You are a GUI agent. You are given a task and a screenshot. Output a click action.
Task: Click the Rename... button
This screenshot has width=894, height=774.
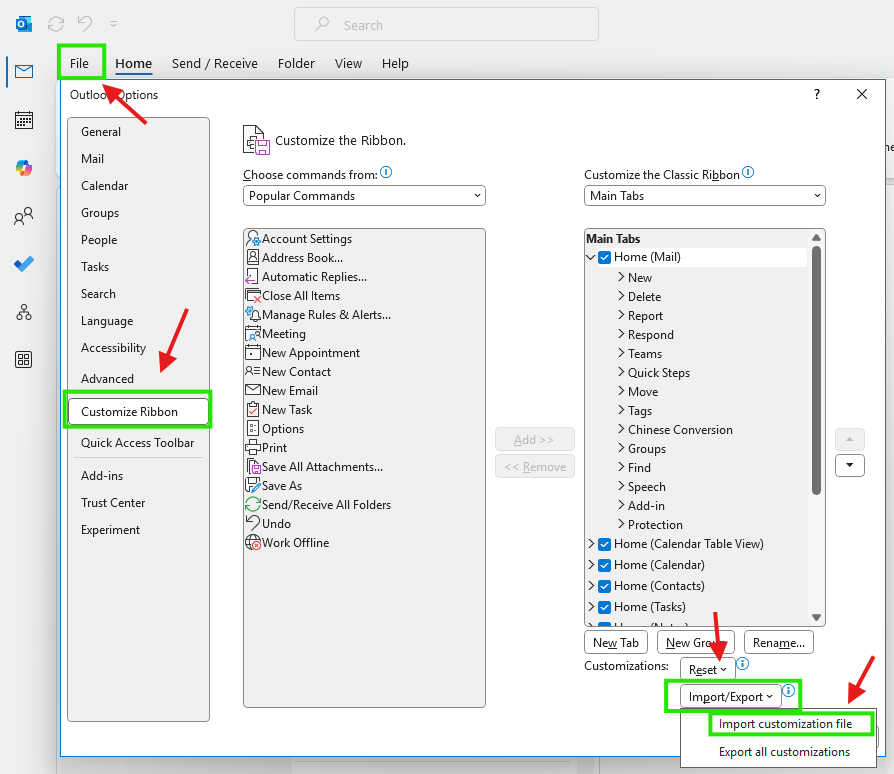778,642
